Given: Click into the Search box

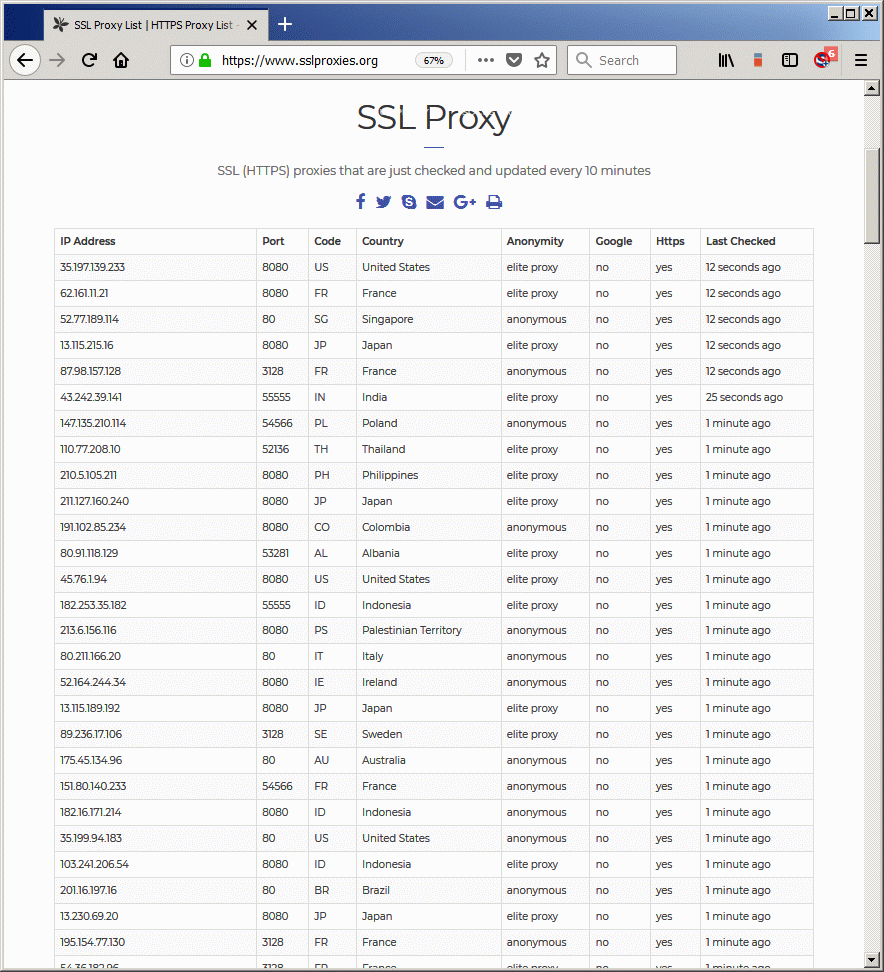Looking at the screenshot, I should [632, 60].
